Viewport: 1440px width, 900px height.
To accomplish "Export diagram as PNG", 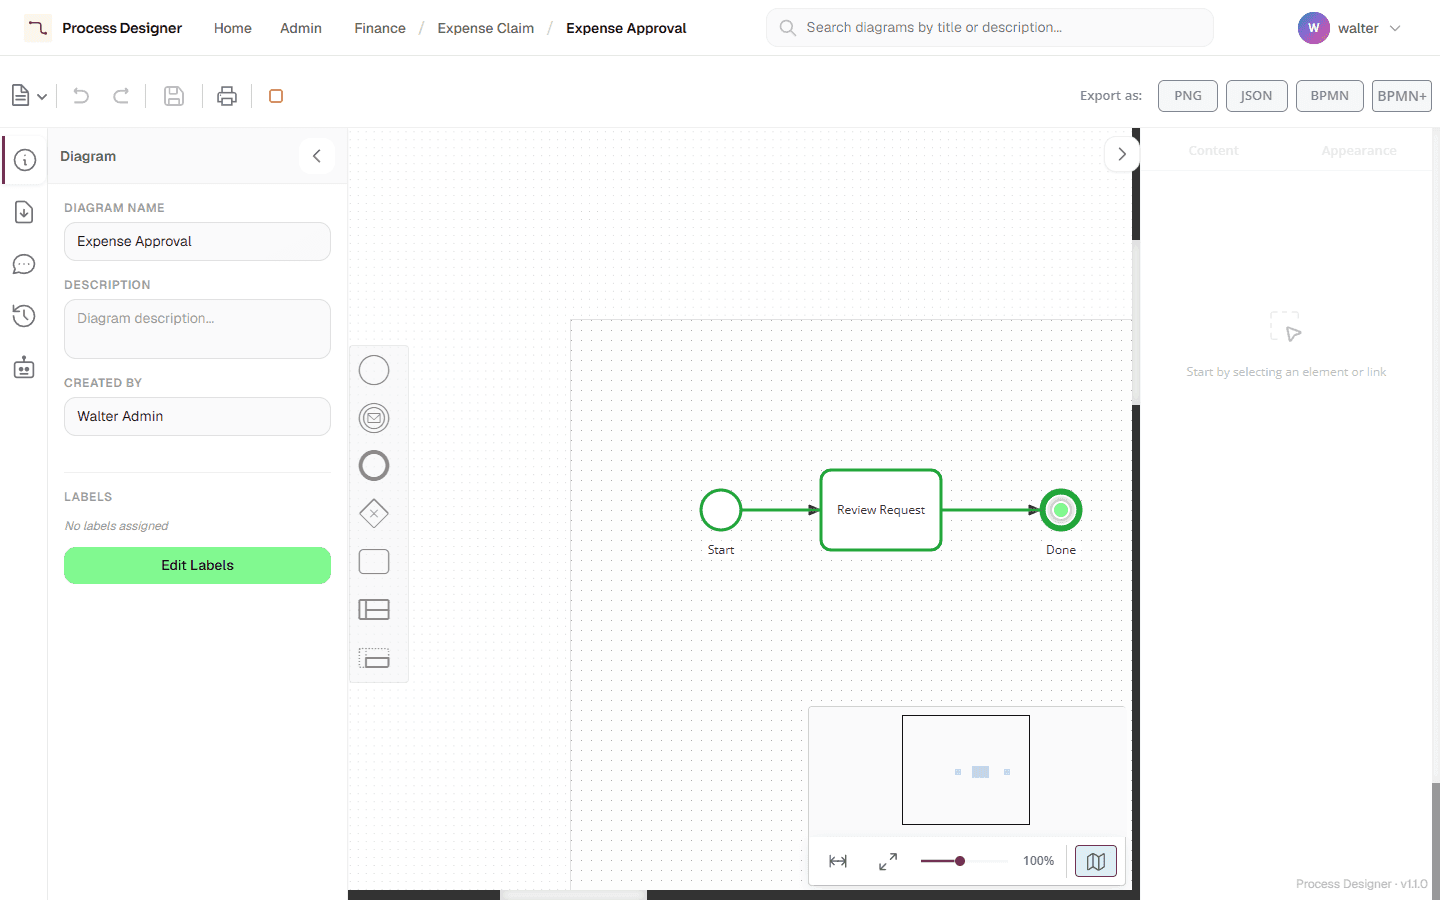I will [1188, 96].
